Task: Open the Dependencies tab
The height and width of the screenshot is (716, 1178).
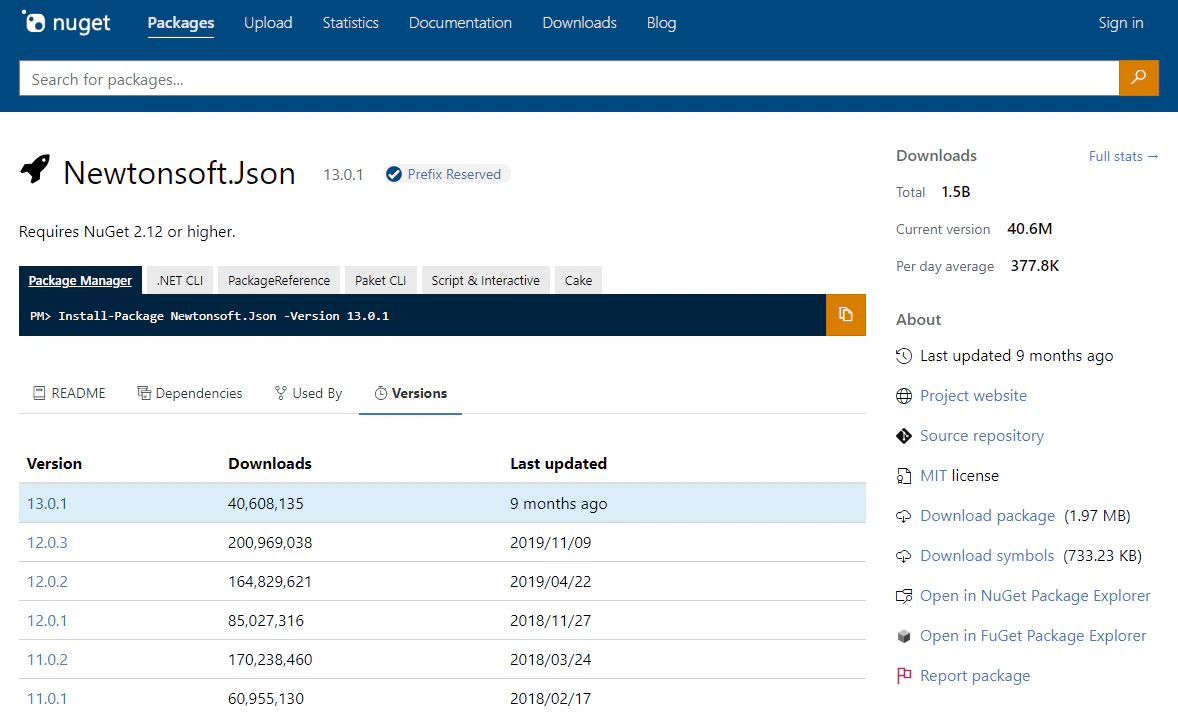Action: tap(189, 393)
